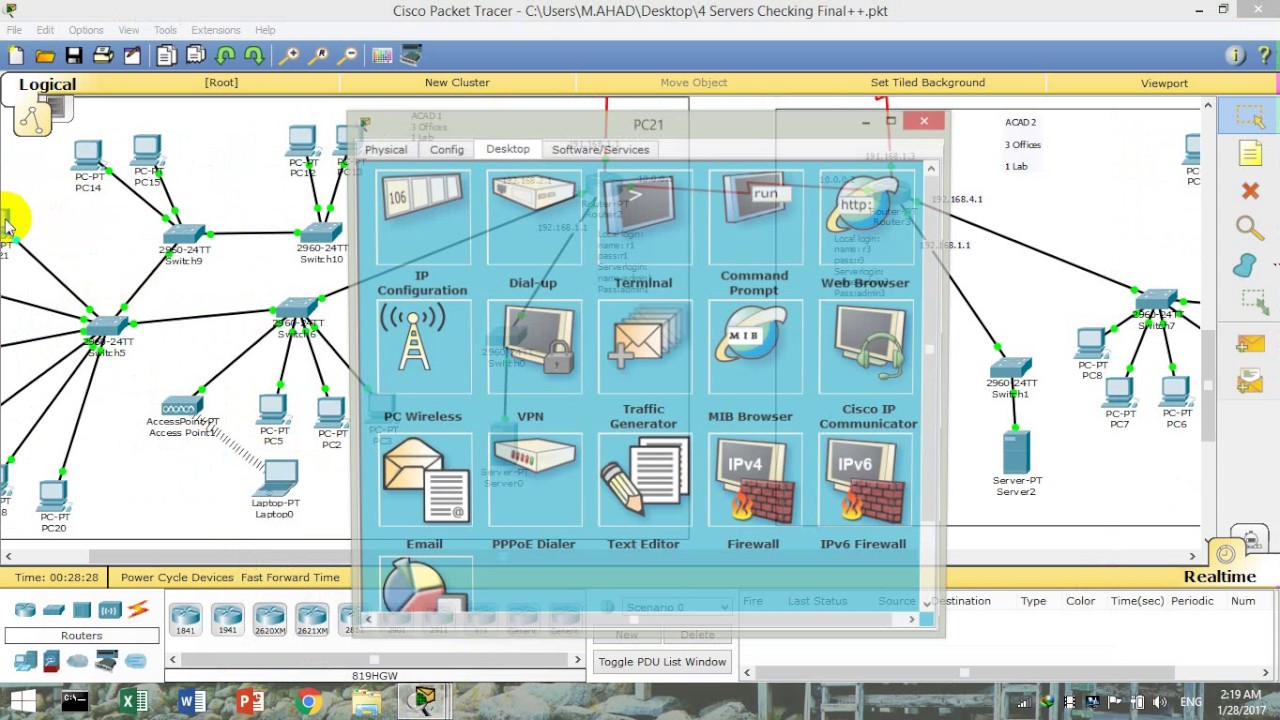Image resolution: width=1280 pixels, height=720 pixels.
Task: Click the Zoom Out magnifier icon
Action: [347, 56]
